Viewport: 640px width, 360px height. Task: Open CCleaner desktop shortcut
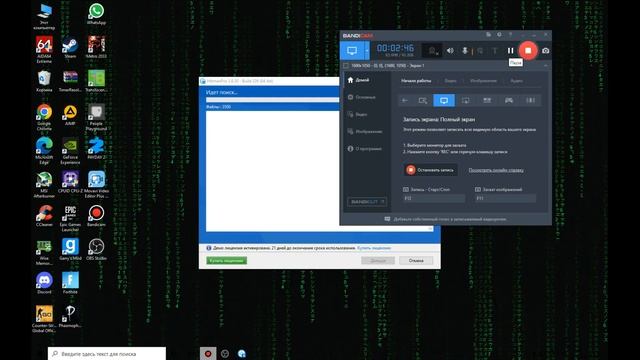44,216
